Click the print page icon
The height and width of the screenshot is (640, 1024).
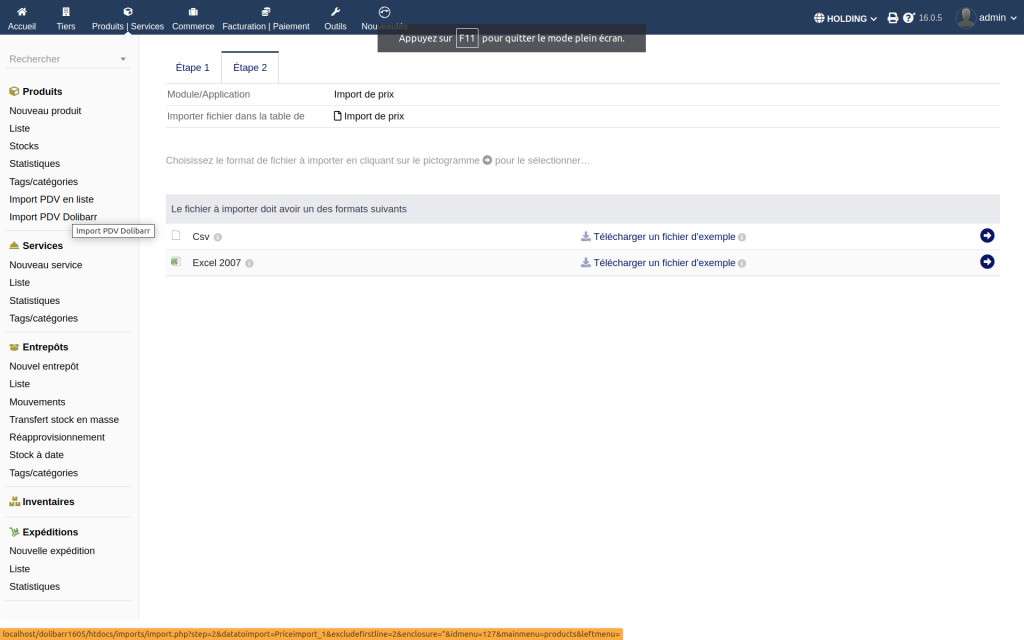893,18
